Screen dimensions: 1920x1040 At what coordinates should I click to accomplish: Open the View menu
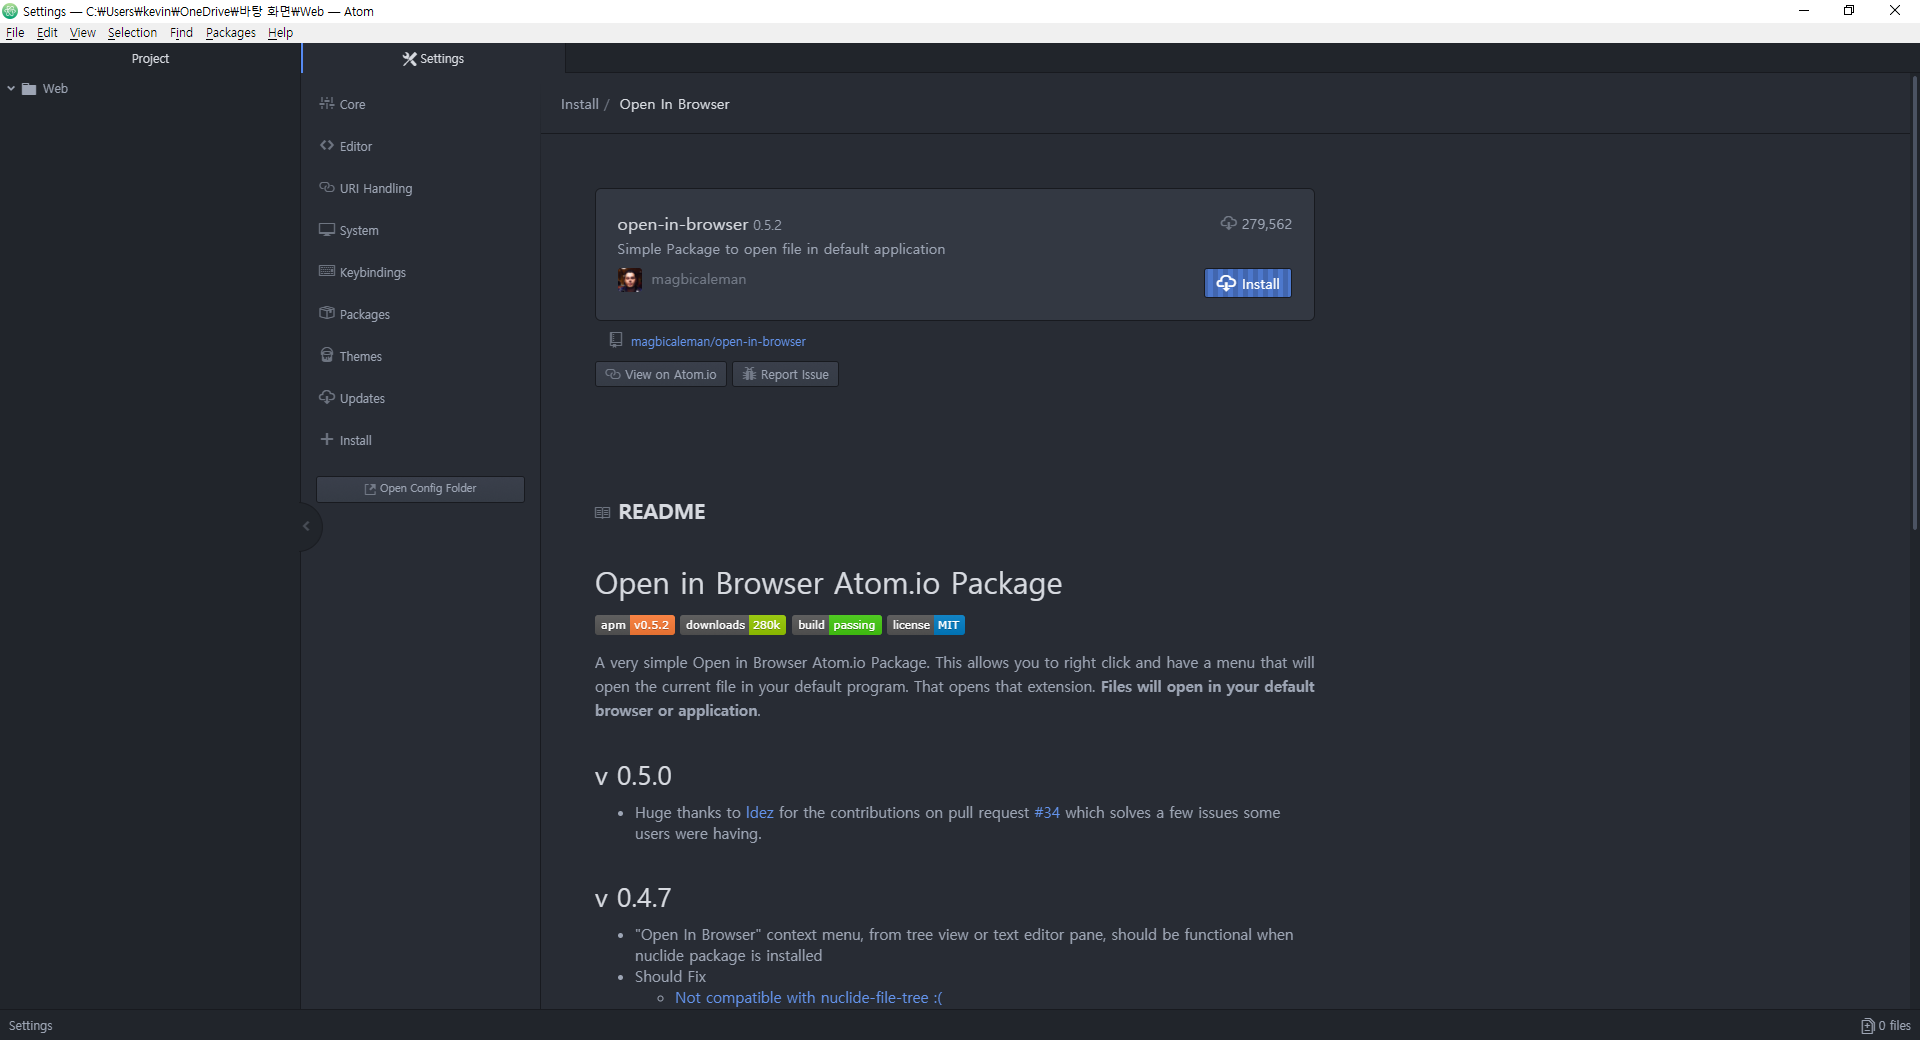pyautogui.click(x=83, y=33)
